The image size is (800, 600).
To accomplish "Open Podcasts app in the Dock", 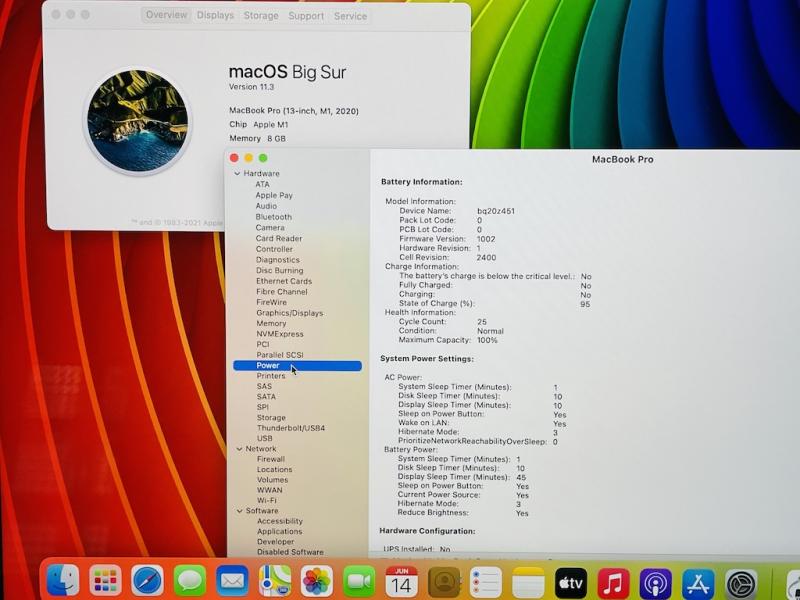I will [656, 583].
